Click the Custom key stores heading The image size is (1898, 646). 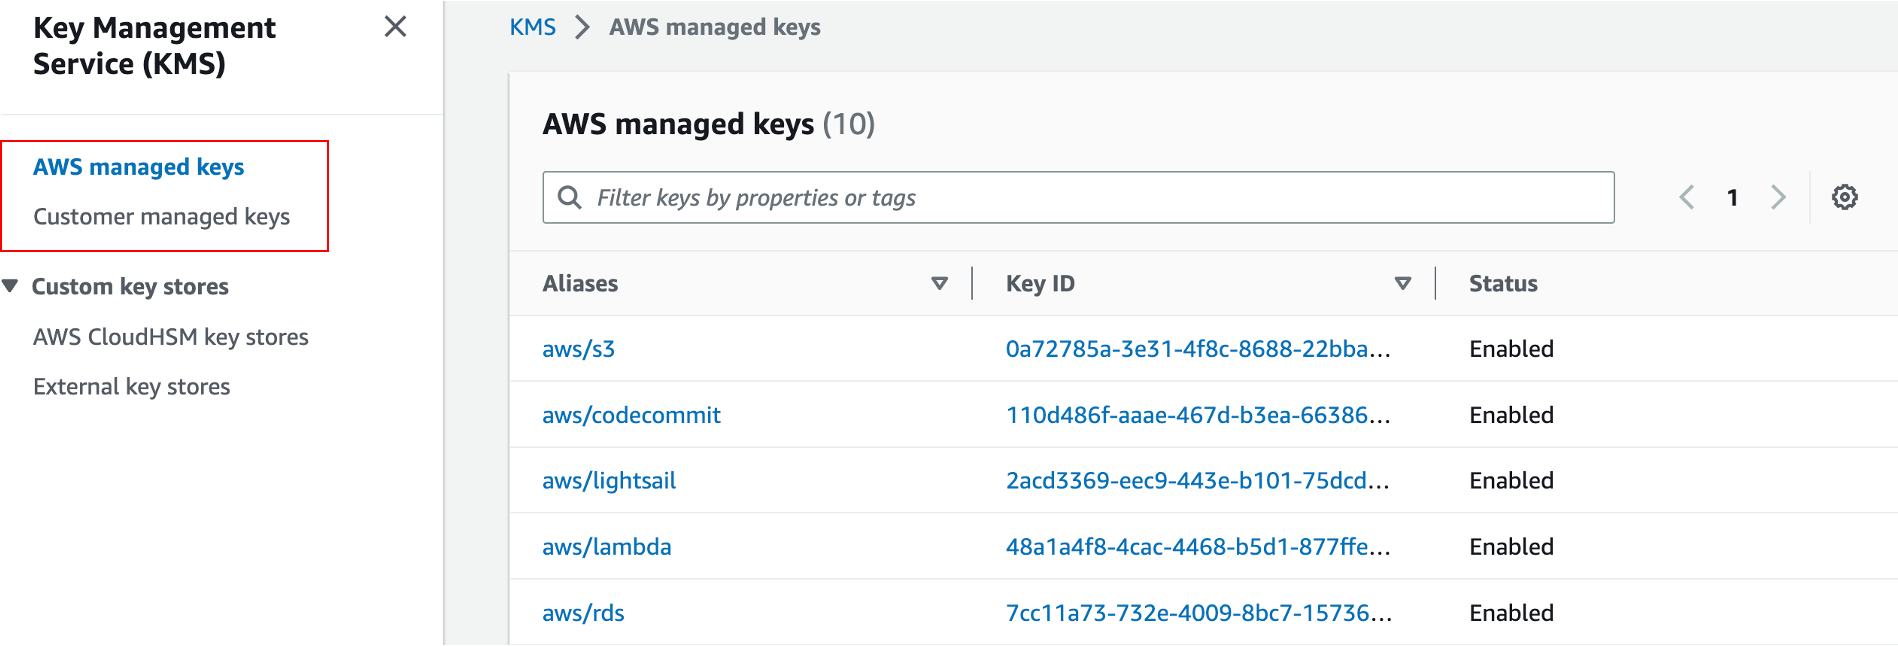pyautogui.click(x=130, y=287)
